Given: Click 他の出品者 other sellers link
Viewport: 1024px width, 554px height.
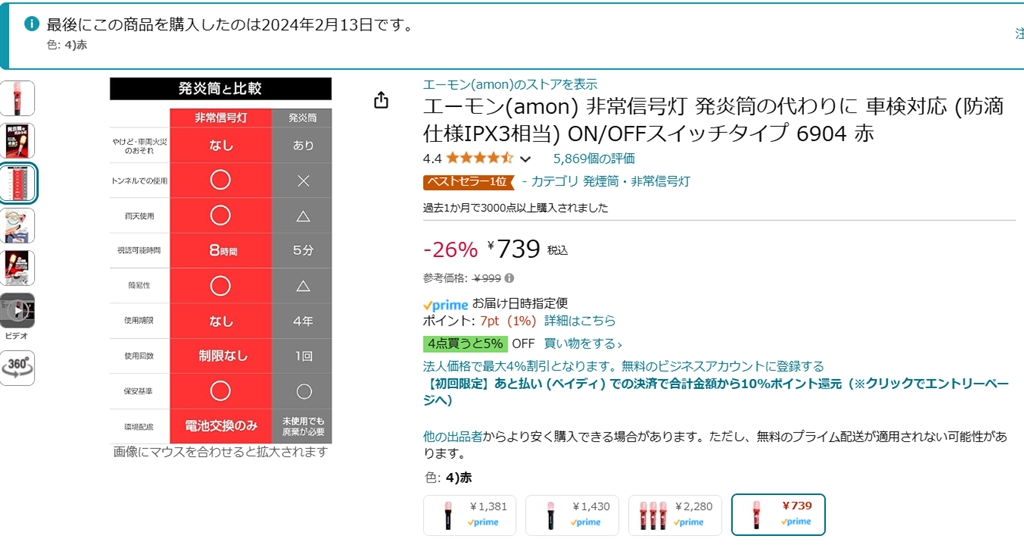Looking at the screenshot, I should pyautogui.click(x=453, y=436).
